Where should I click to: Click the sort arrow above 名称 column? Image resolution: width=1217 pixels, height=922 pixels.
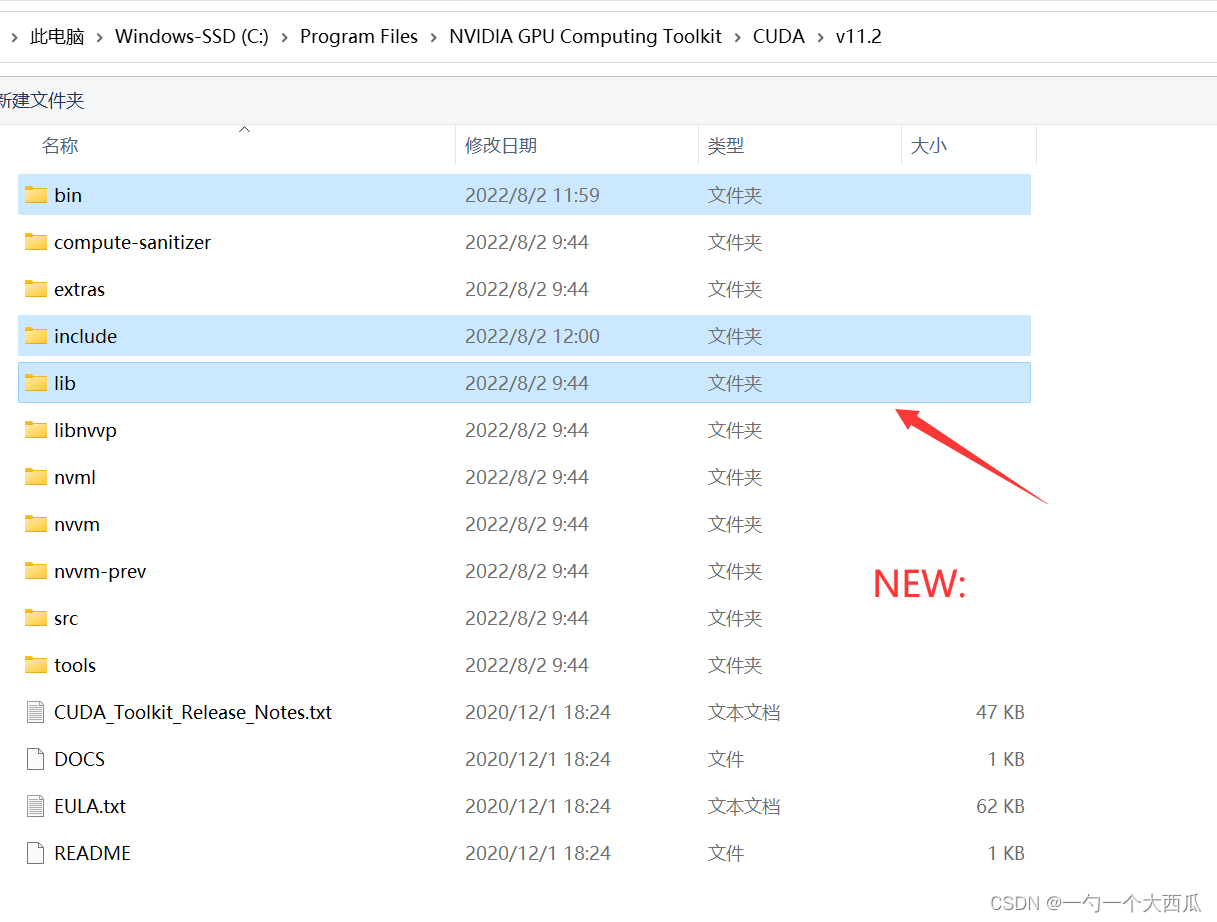click(244, 129)
